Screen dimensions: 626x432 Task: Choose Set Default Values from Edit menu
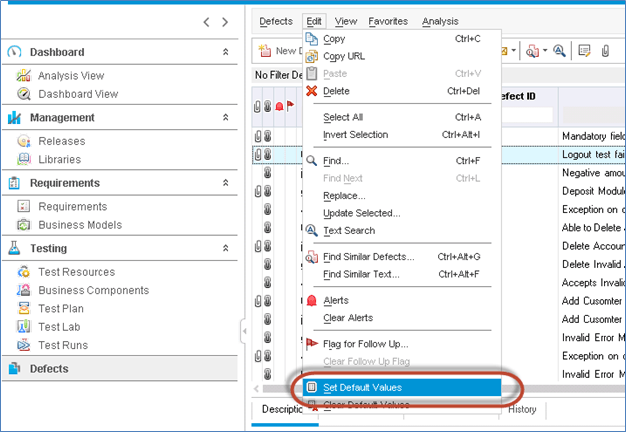tap(365, 387)
